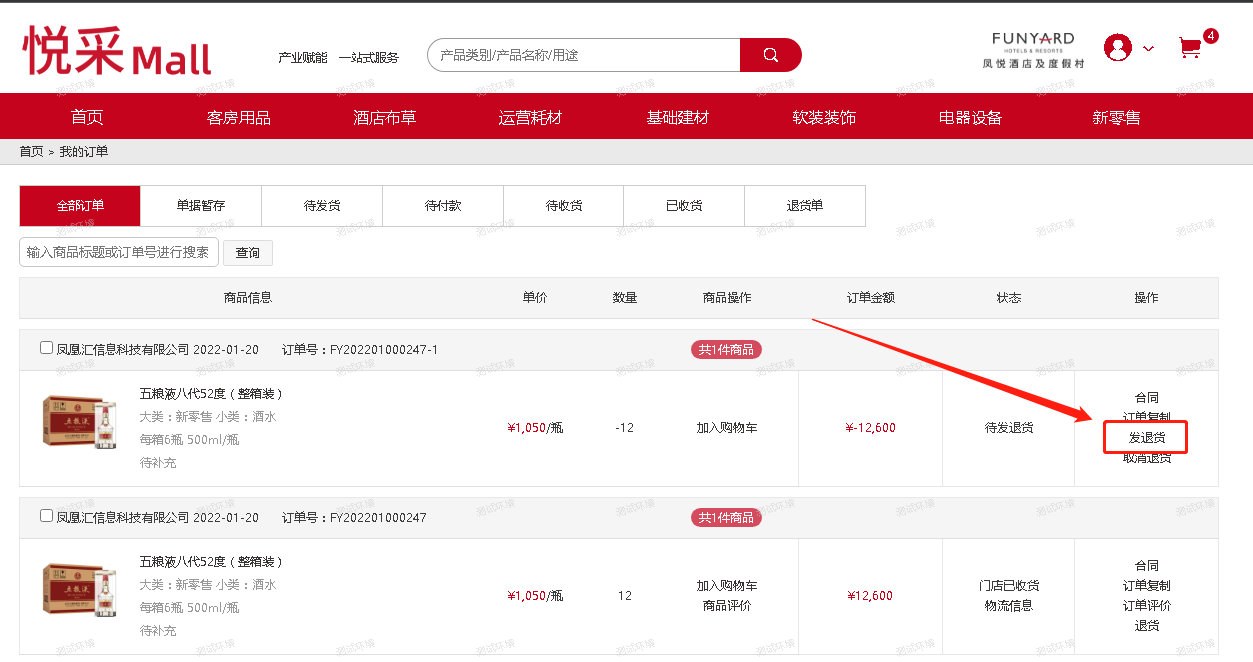The width and height of the screenshot is (1253, 662).
Task: Open the 酒店布草 category
Action: (x=385, y=117)
